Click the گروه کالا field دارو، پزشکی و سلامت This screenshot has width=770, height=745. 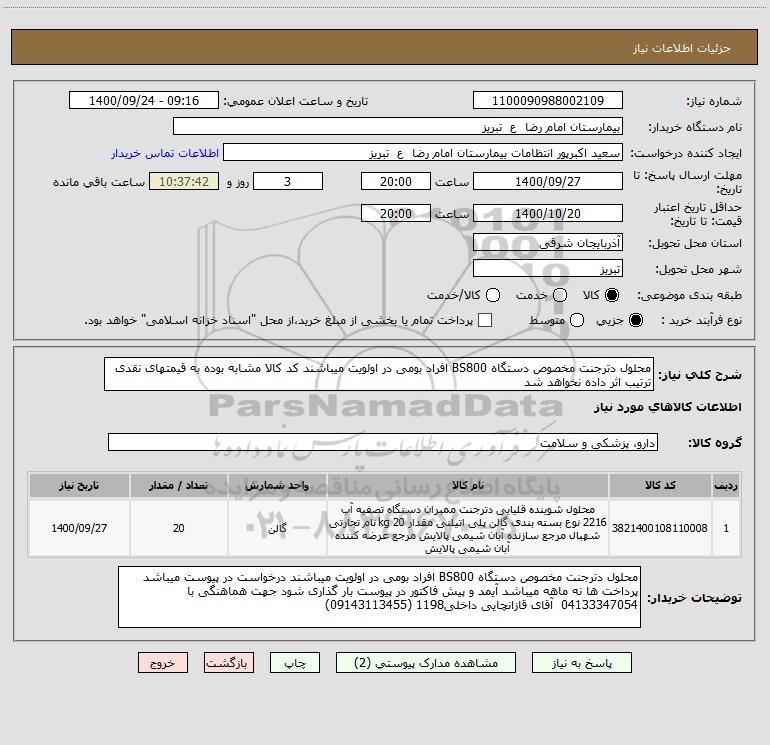[x=383, y=442]
